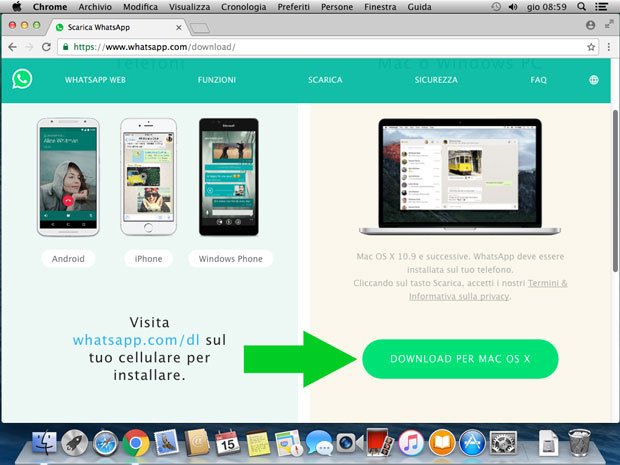
Task: Open Finder in the Dock
Action: pos(43,442)
